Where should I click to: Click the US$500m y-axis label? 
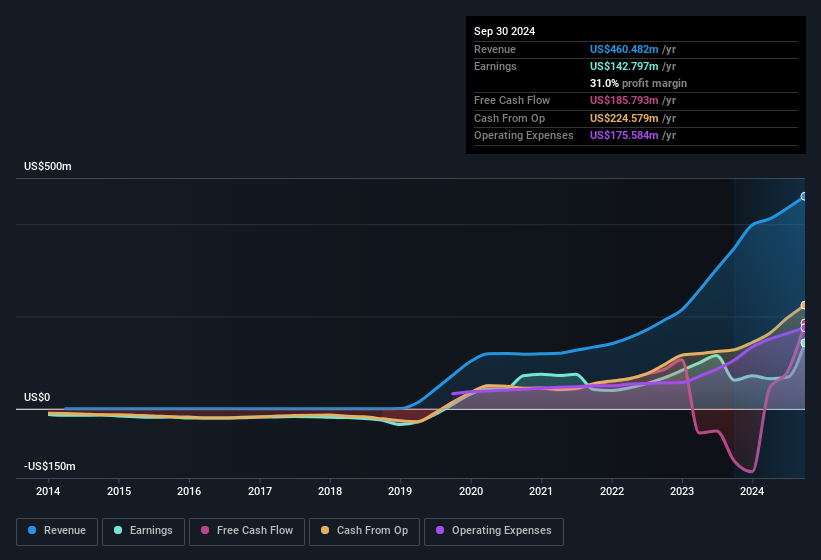point(48,166)
